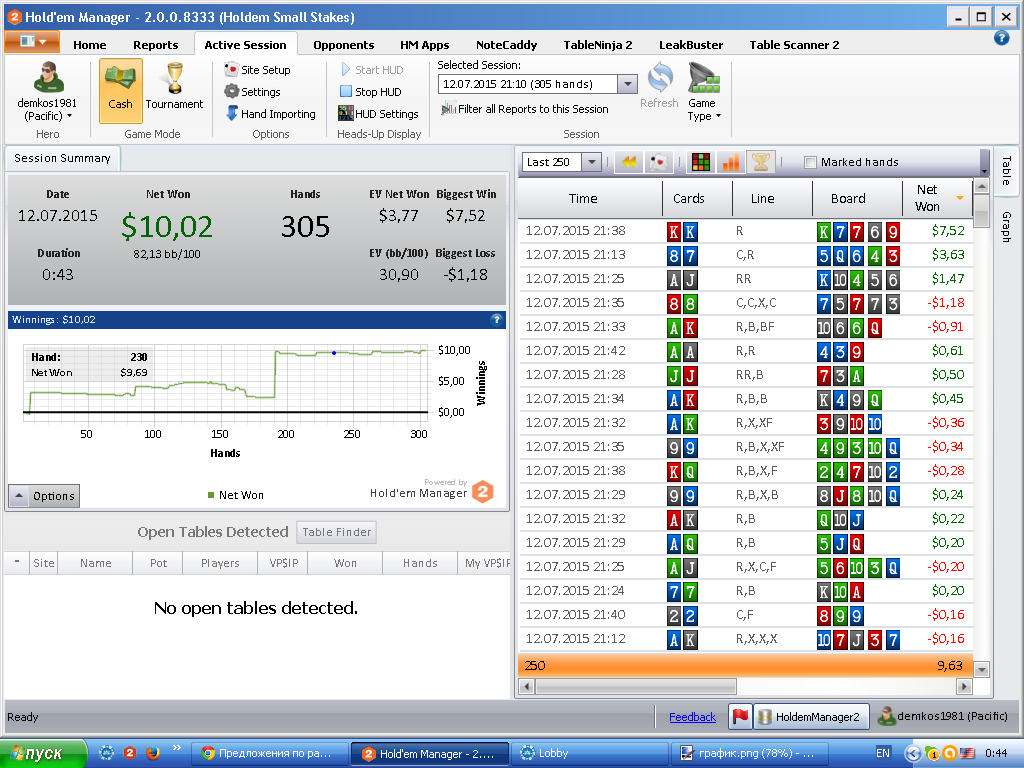Sort by the Net Won column arrow
The image size is (1024, 768).
pos(960,198)
